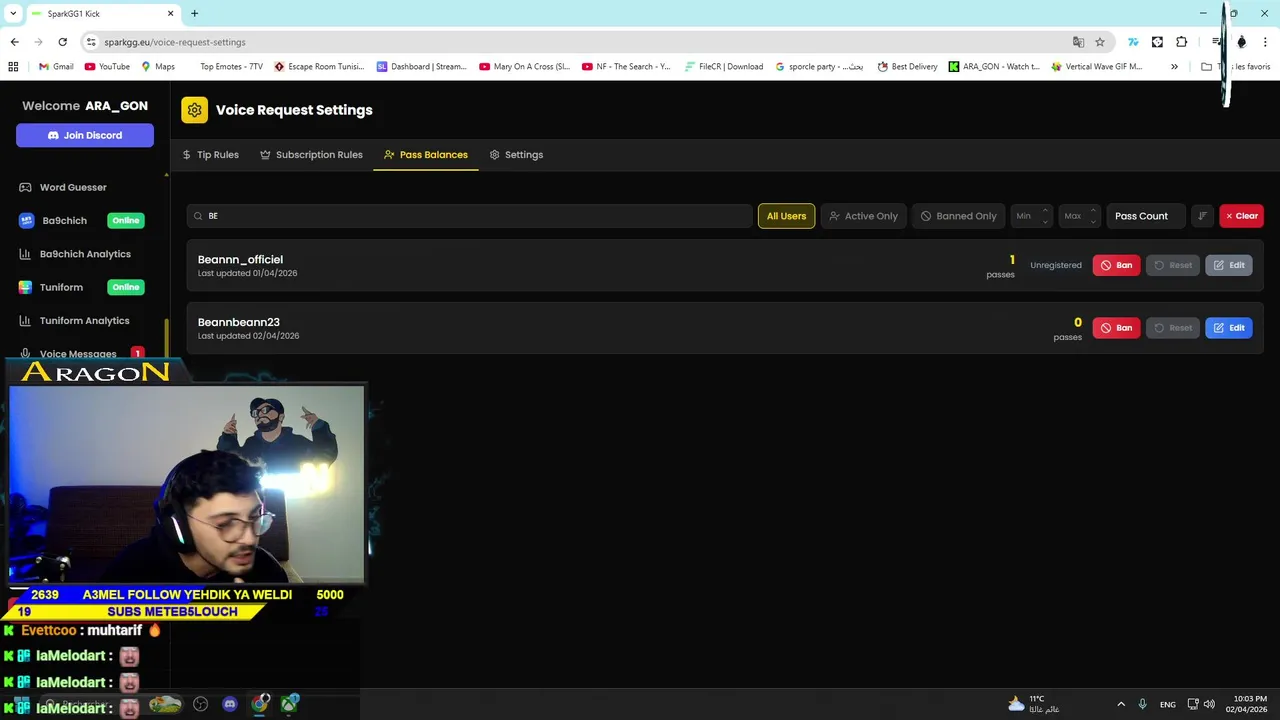Edit passes for Beannbeann23
Image resolution: width=1280 pixels, height=720 pixels.
[x=1228, y=328]
